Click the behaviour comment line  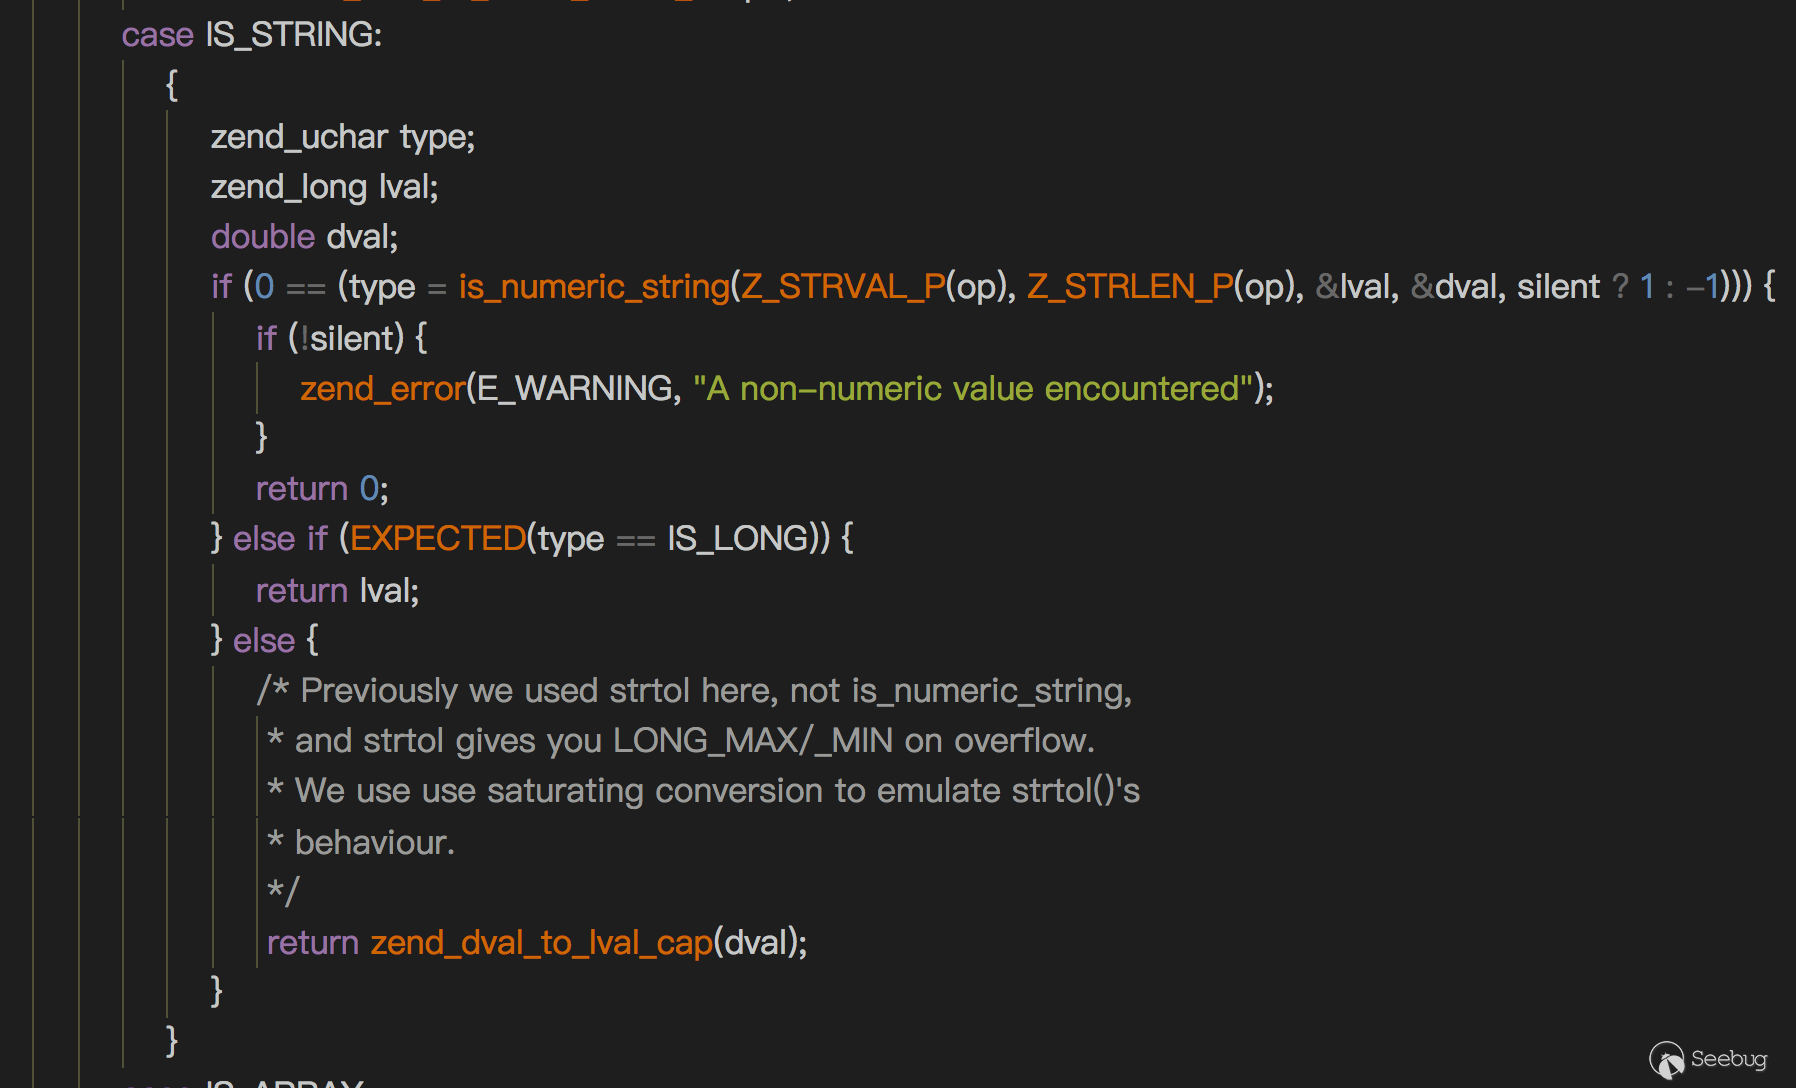[x=374, y=842]
